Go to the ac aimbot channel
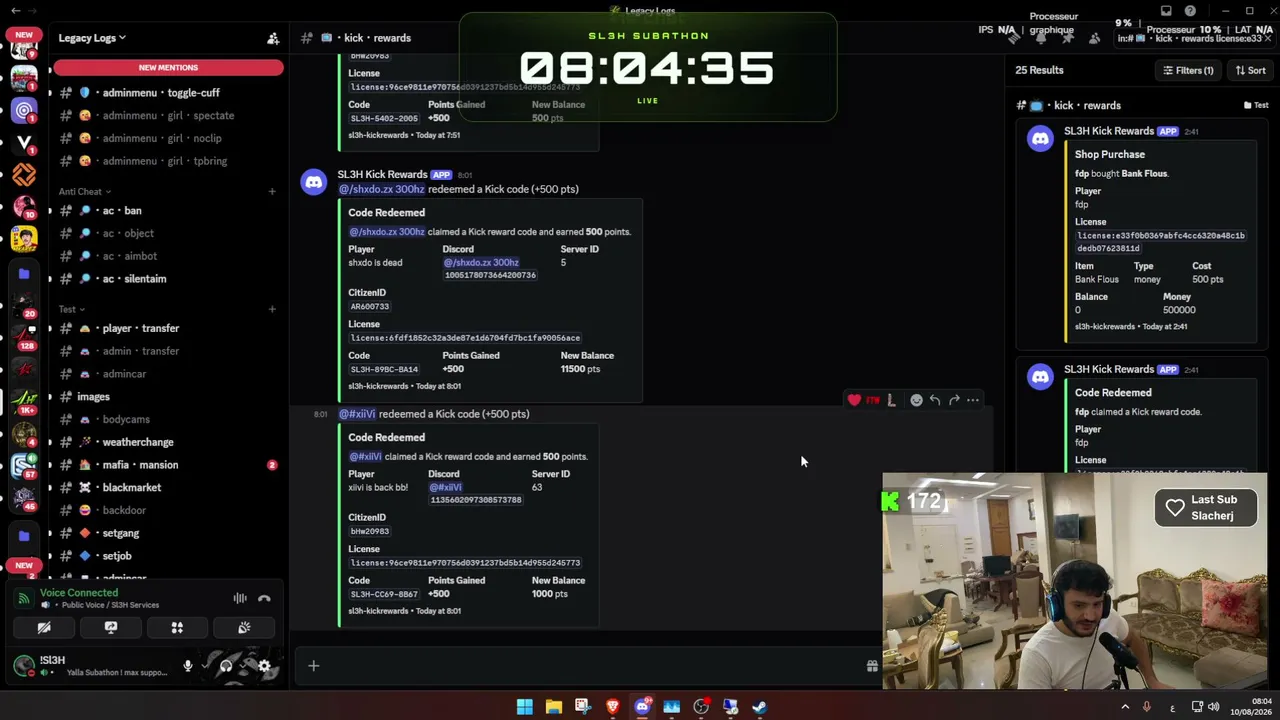1280x720 pixels. click(168, 256)
